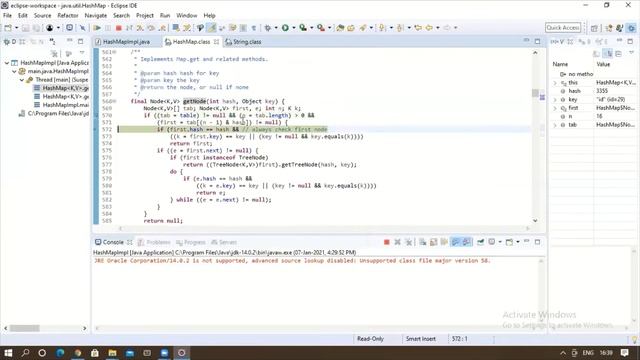The height and width of the screenshot is (360, 640).
Task: Toggle Scroll Lock in Console toolbar
Action: pos(433,242)
